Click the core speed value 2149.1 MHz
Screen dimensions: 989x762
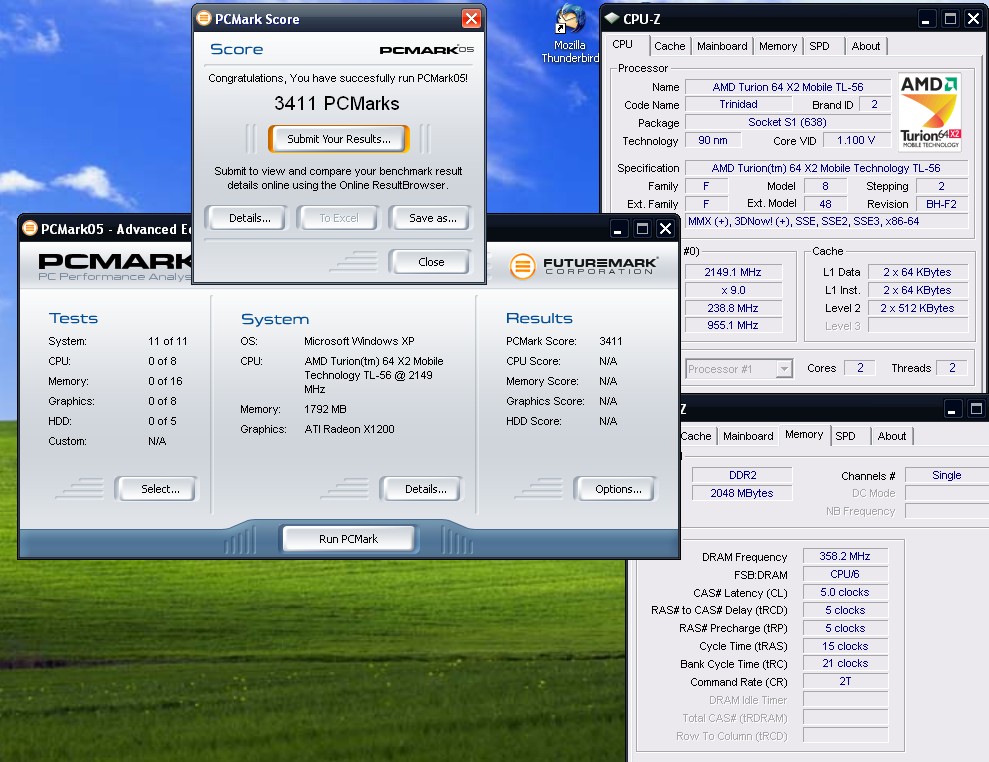733,272
